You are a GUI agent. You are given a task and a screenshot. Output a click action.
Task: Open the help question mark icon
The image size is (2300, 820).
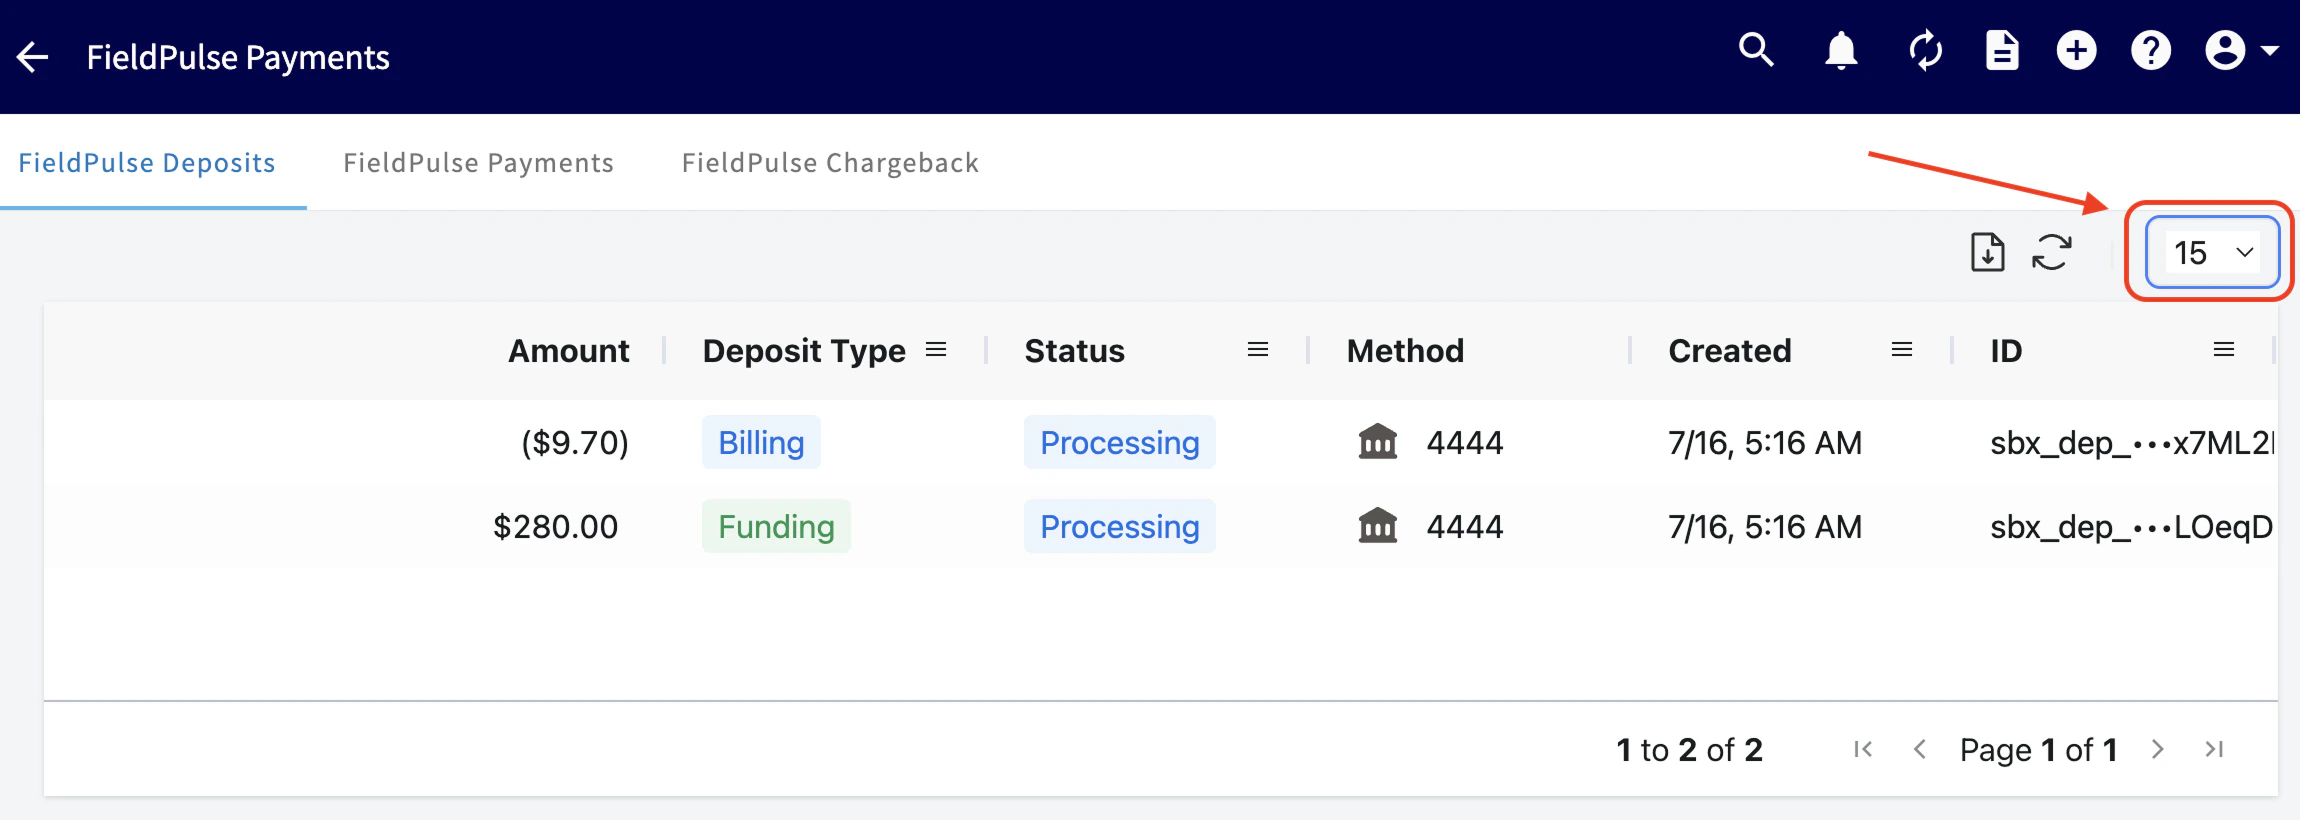pyautogui.click(x=2151, y=50)
